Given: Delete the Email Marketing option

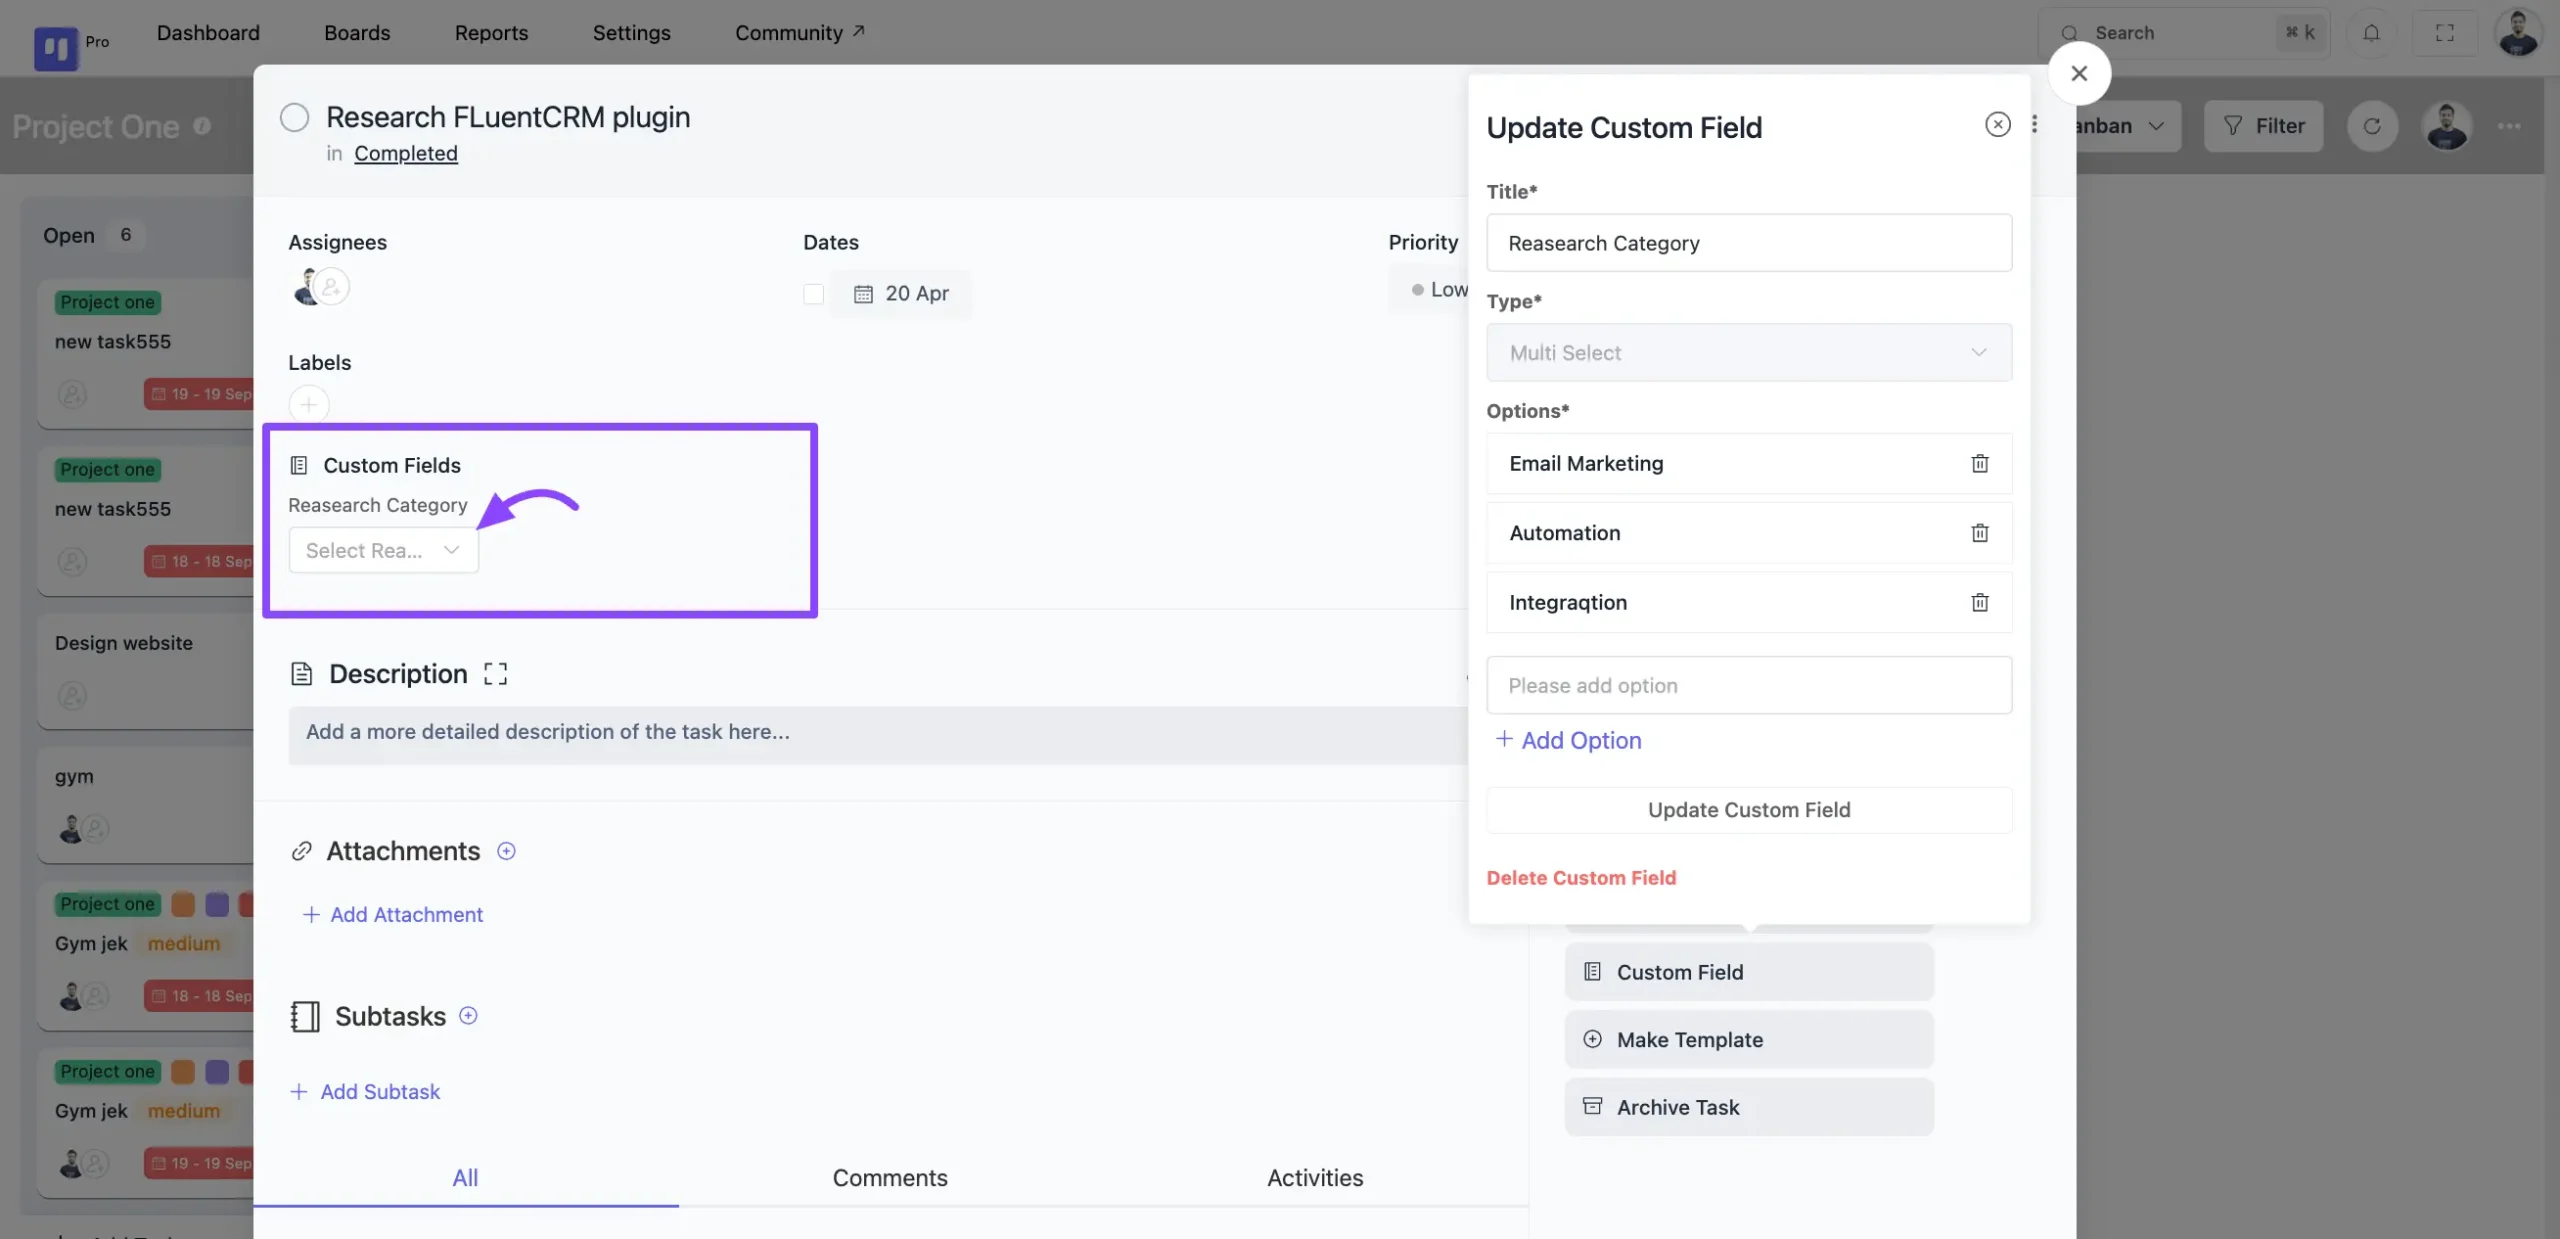Looking at the screenshot, I should click(1979, 463).
